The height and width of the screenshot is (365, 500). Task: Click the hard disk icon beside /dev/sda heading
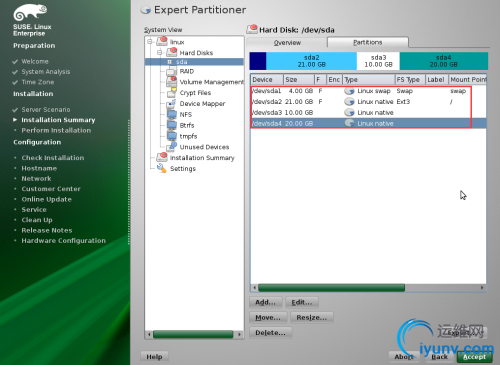click(252, 29)
